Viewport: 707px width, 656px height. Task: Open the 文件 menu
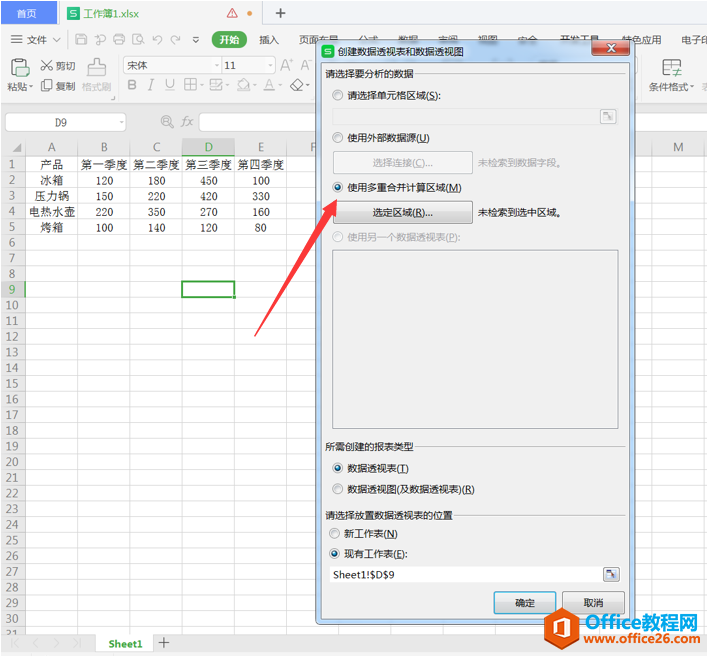(37, 40)
